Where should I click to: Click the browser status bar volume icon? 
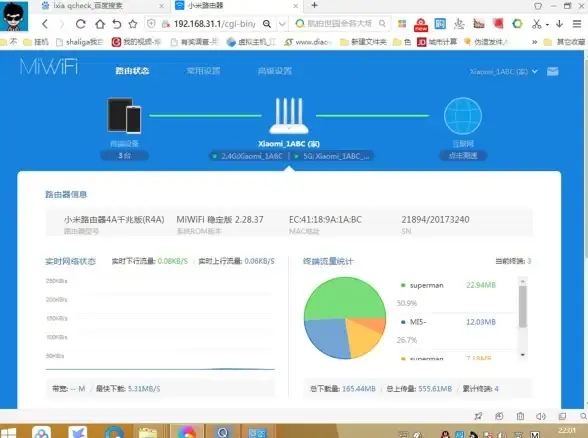(540, 416)
